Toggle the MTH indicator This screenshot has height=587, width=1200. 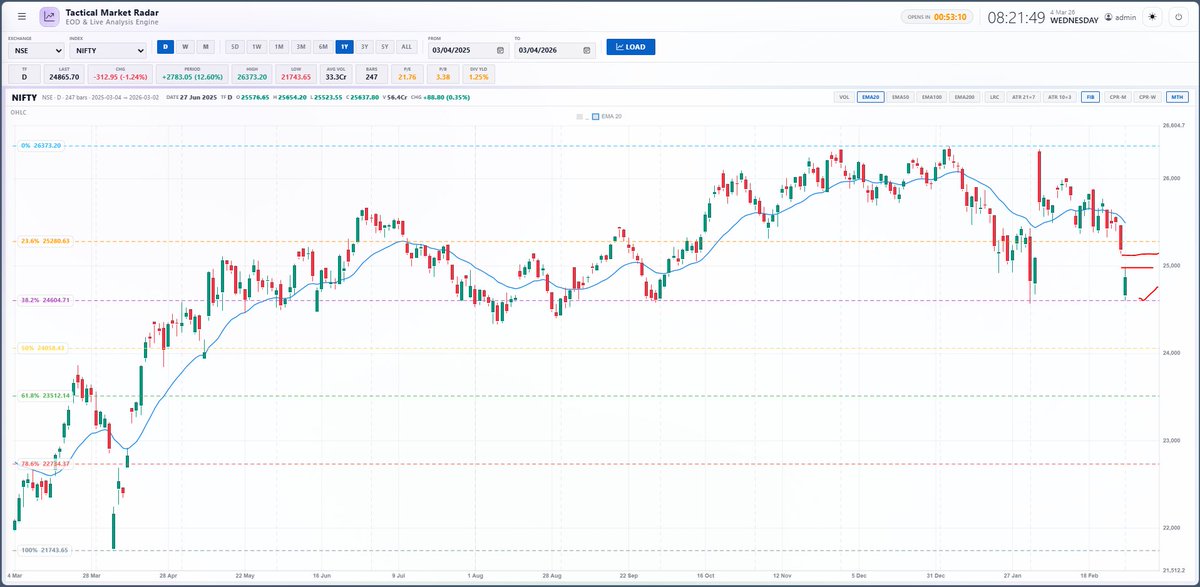coord(1177,97)
